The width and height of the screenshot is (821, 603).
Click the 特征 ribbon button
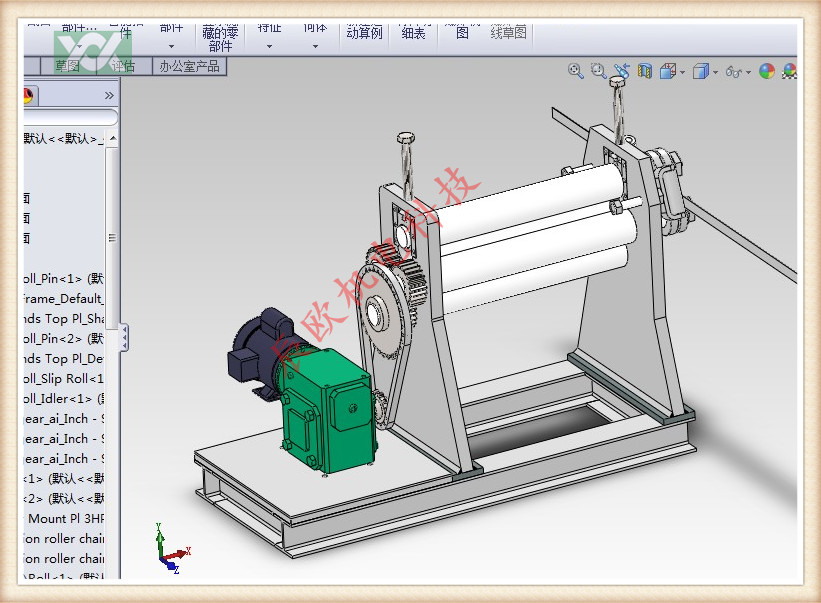(x=270, y=29)
